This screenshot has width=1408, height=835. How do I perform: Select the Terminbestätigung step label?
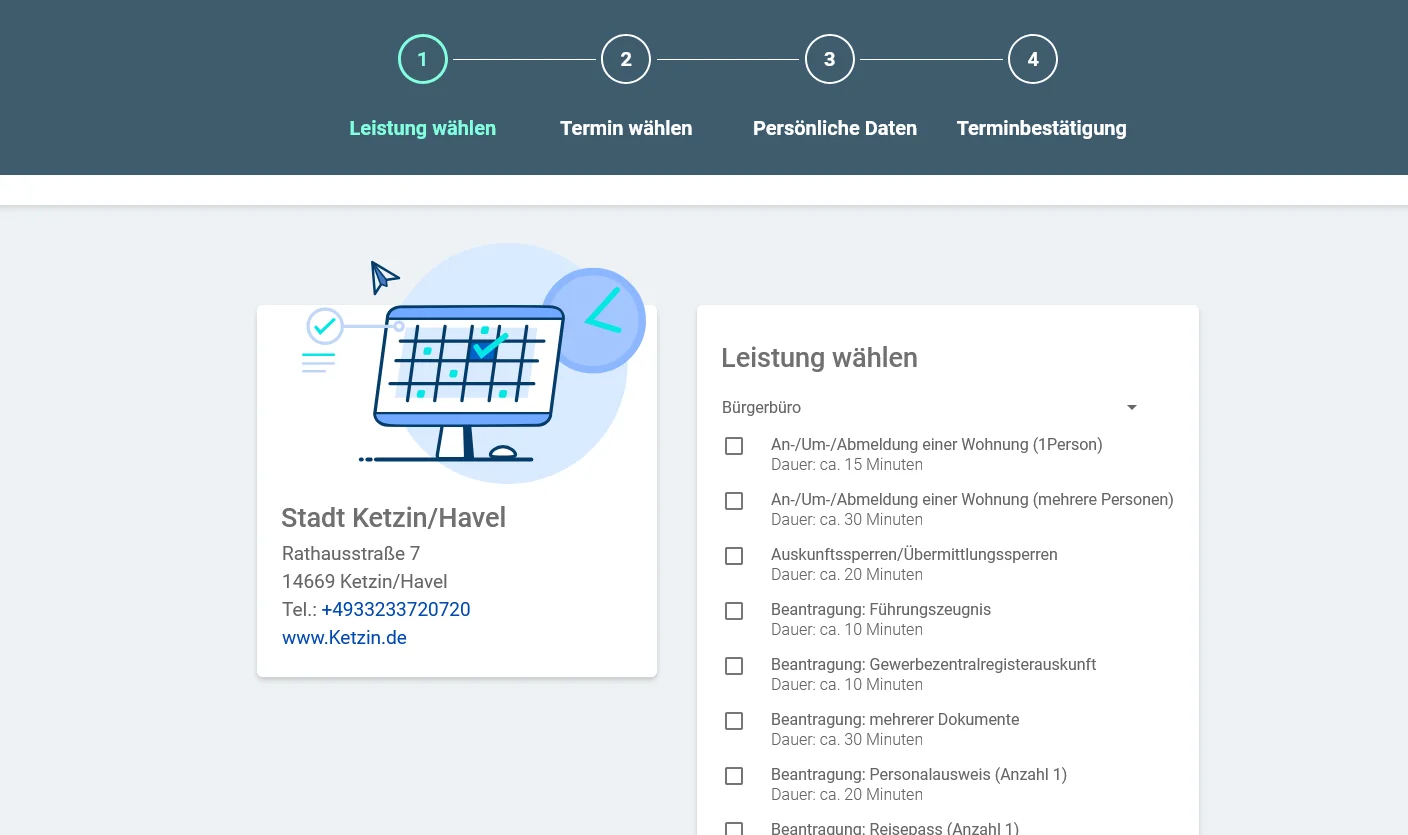[1041, 128]
